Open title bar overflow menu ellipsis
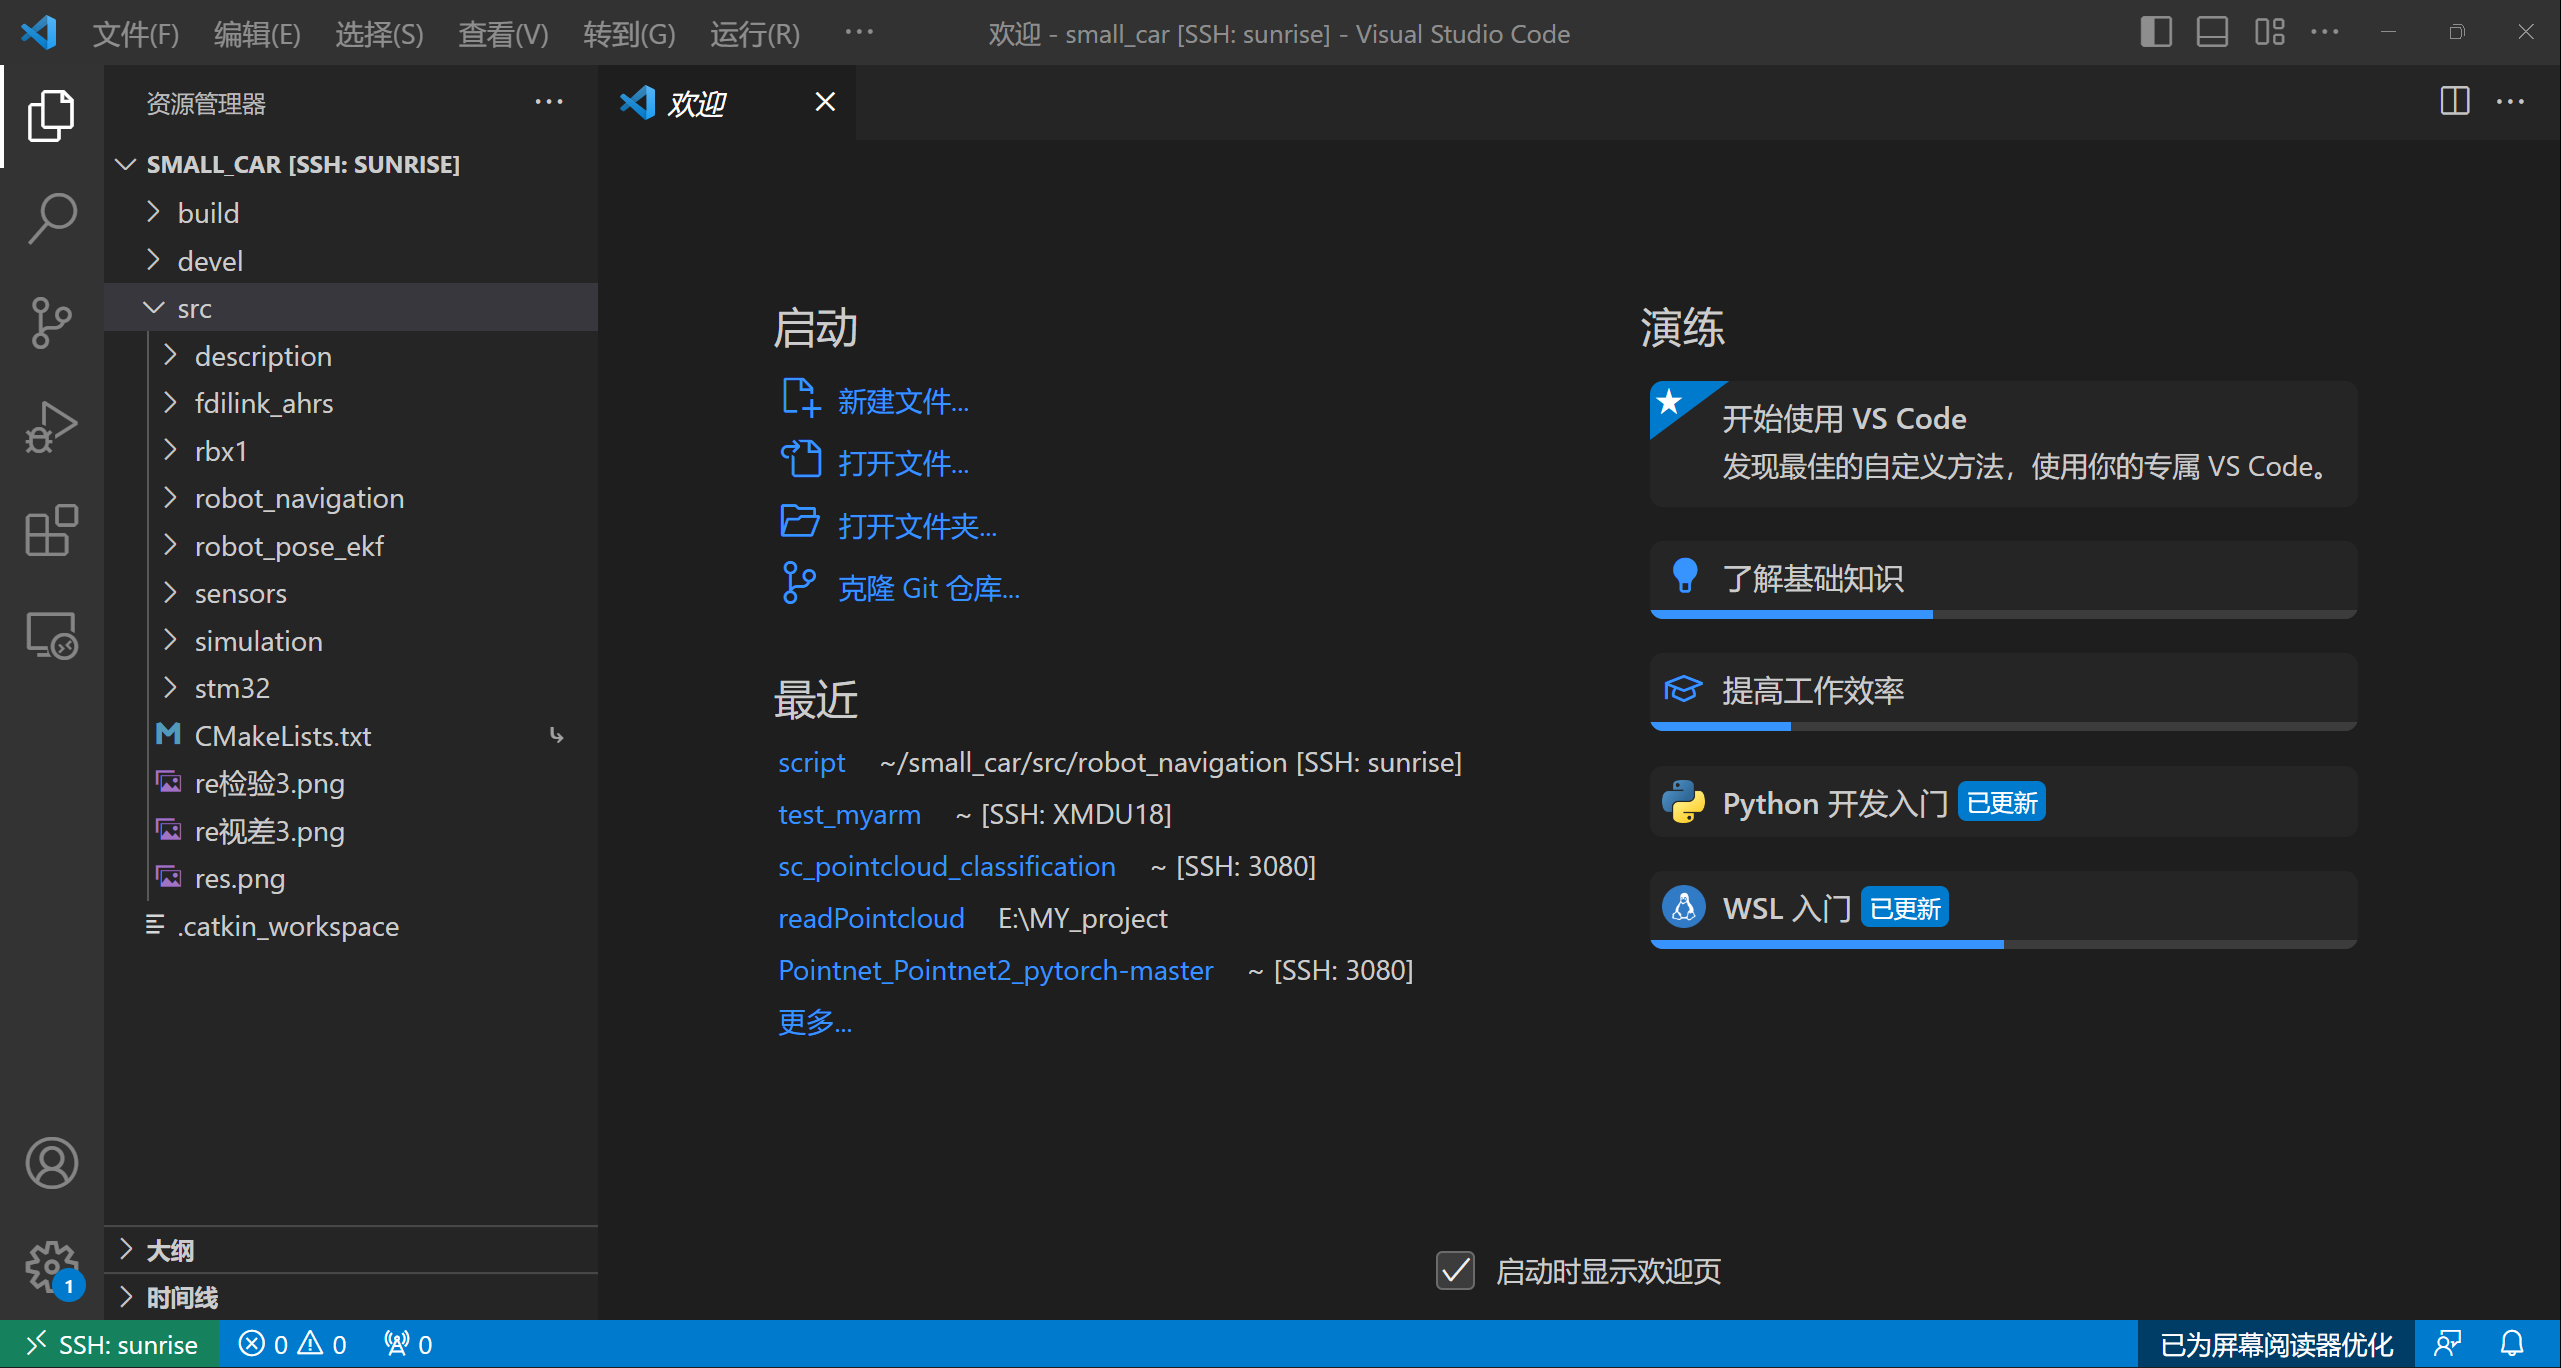Image resolution: width=2561 pixels, height=1368 pixels. pyautogui.click(x=859, y=33)
